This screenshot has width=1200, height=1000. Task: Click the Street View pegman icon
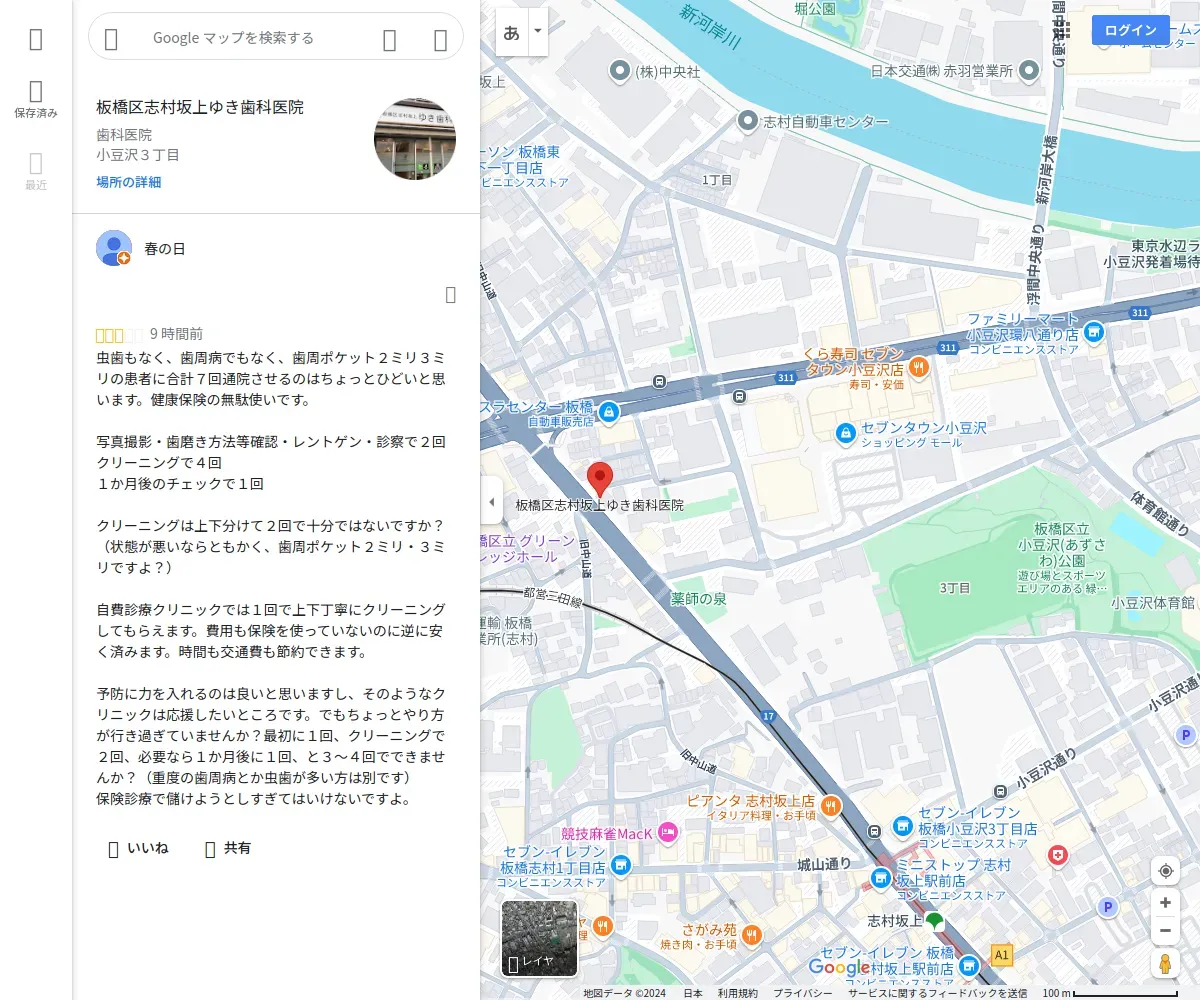coord(1165,964)
